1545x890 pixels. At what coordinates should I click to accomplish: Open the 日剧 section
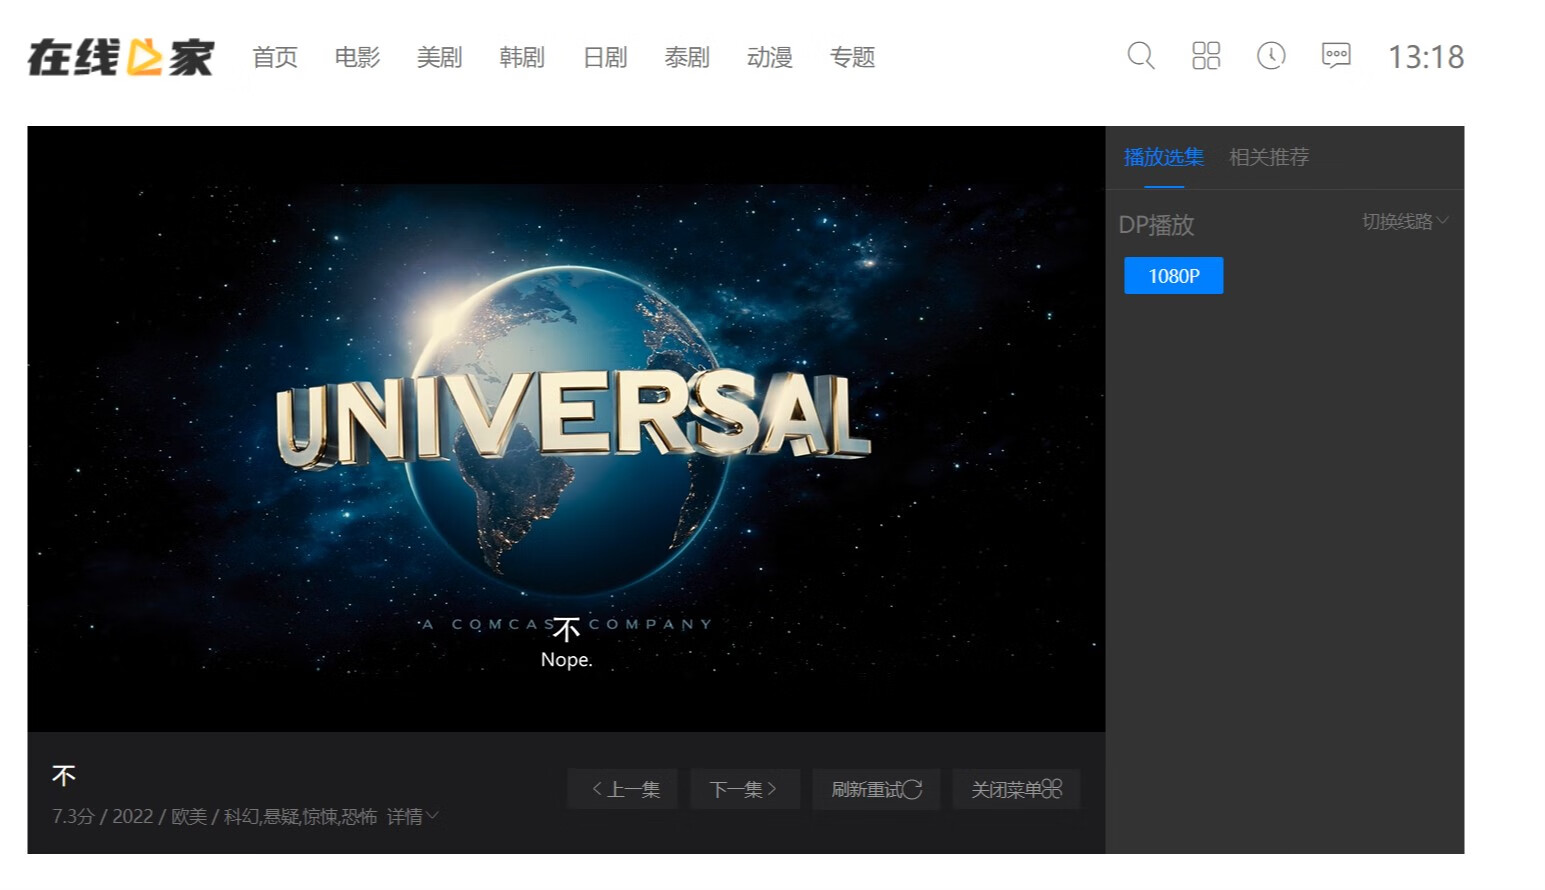coord(605,58)
